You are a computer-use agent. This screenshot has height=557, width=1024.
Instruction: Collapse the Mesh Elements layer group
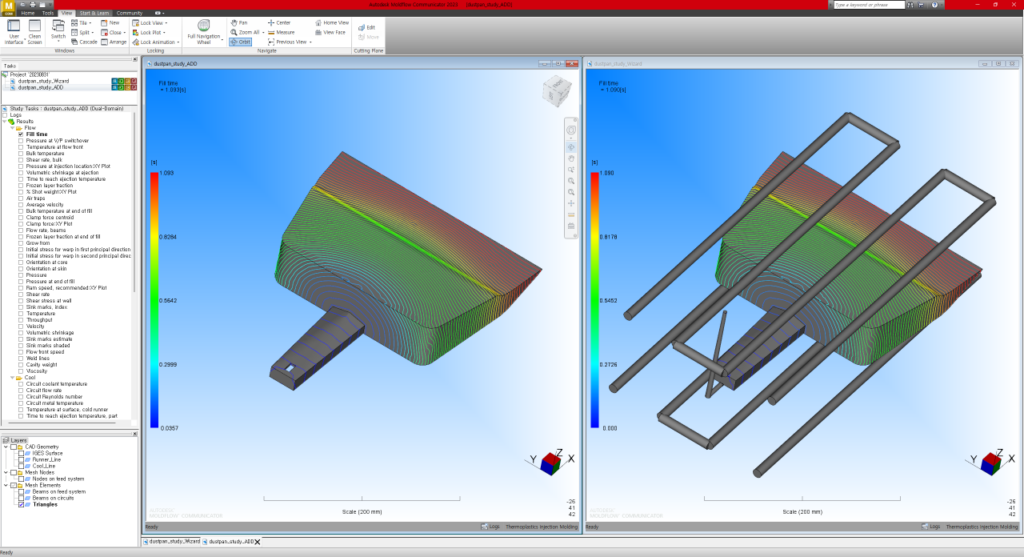6,485
